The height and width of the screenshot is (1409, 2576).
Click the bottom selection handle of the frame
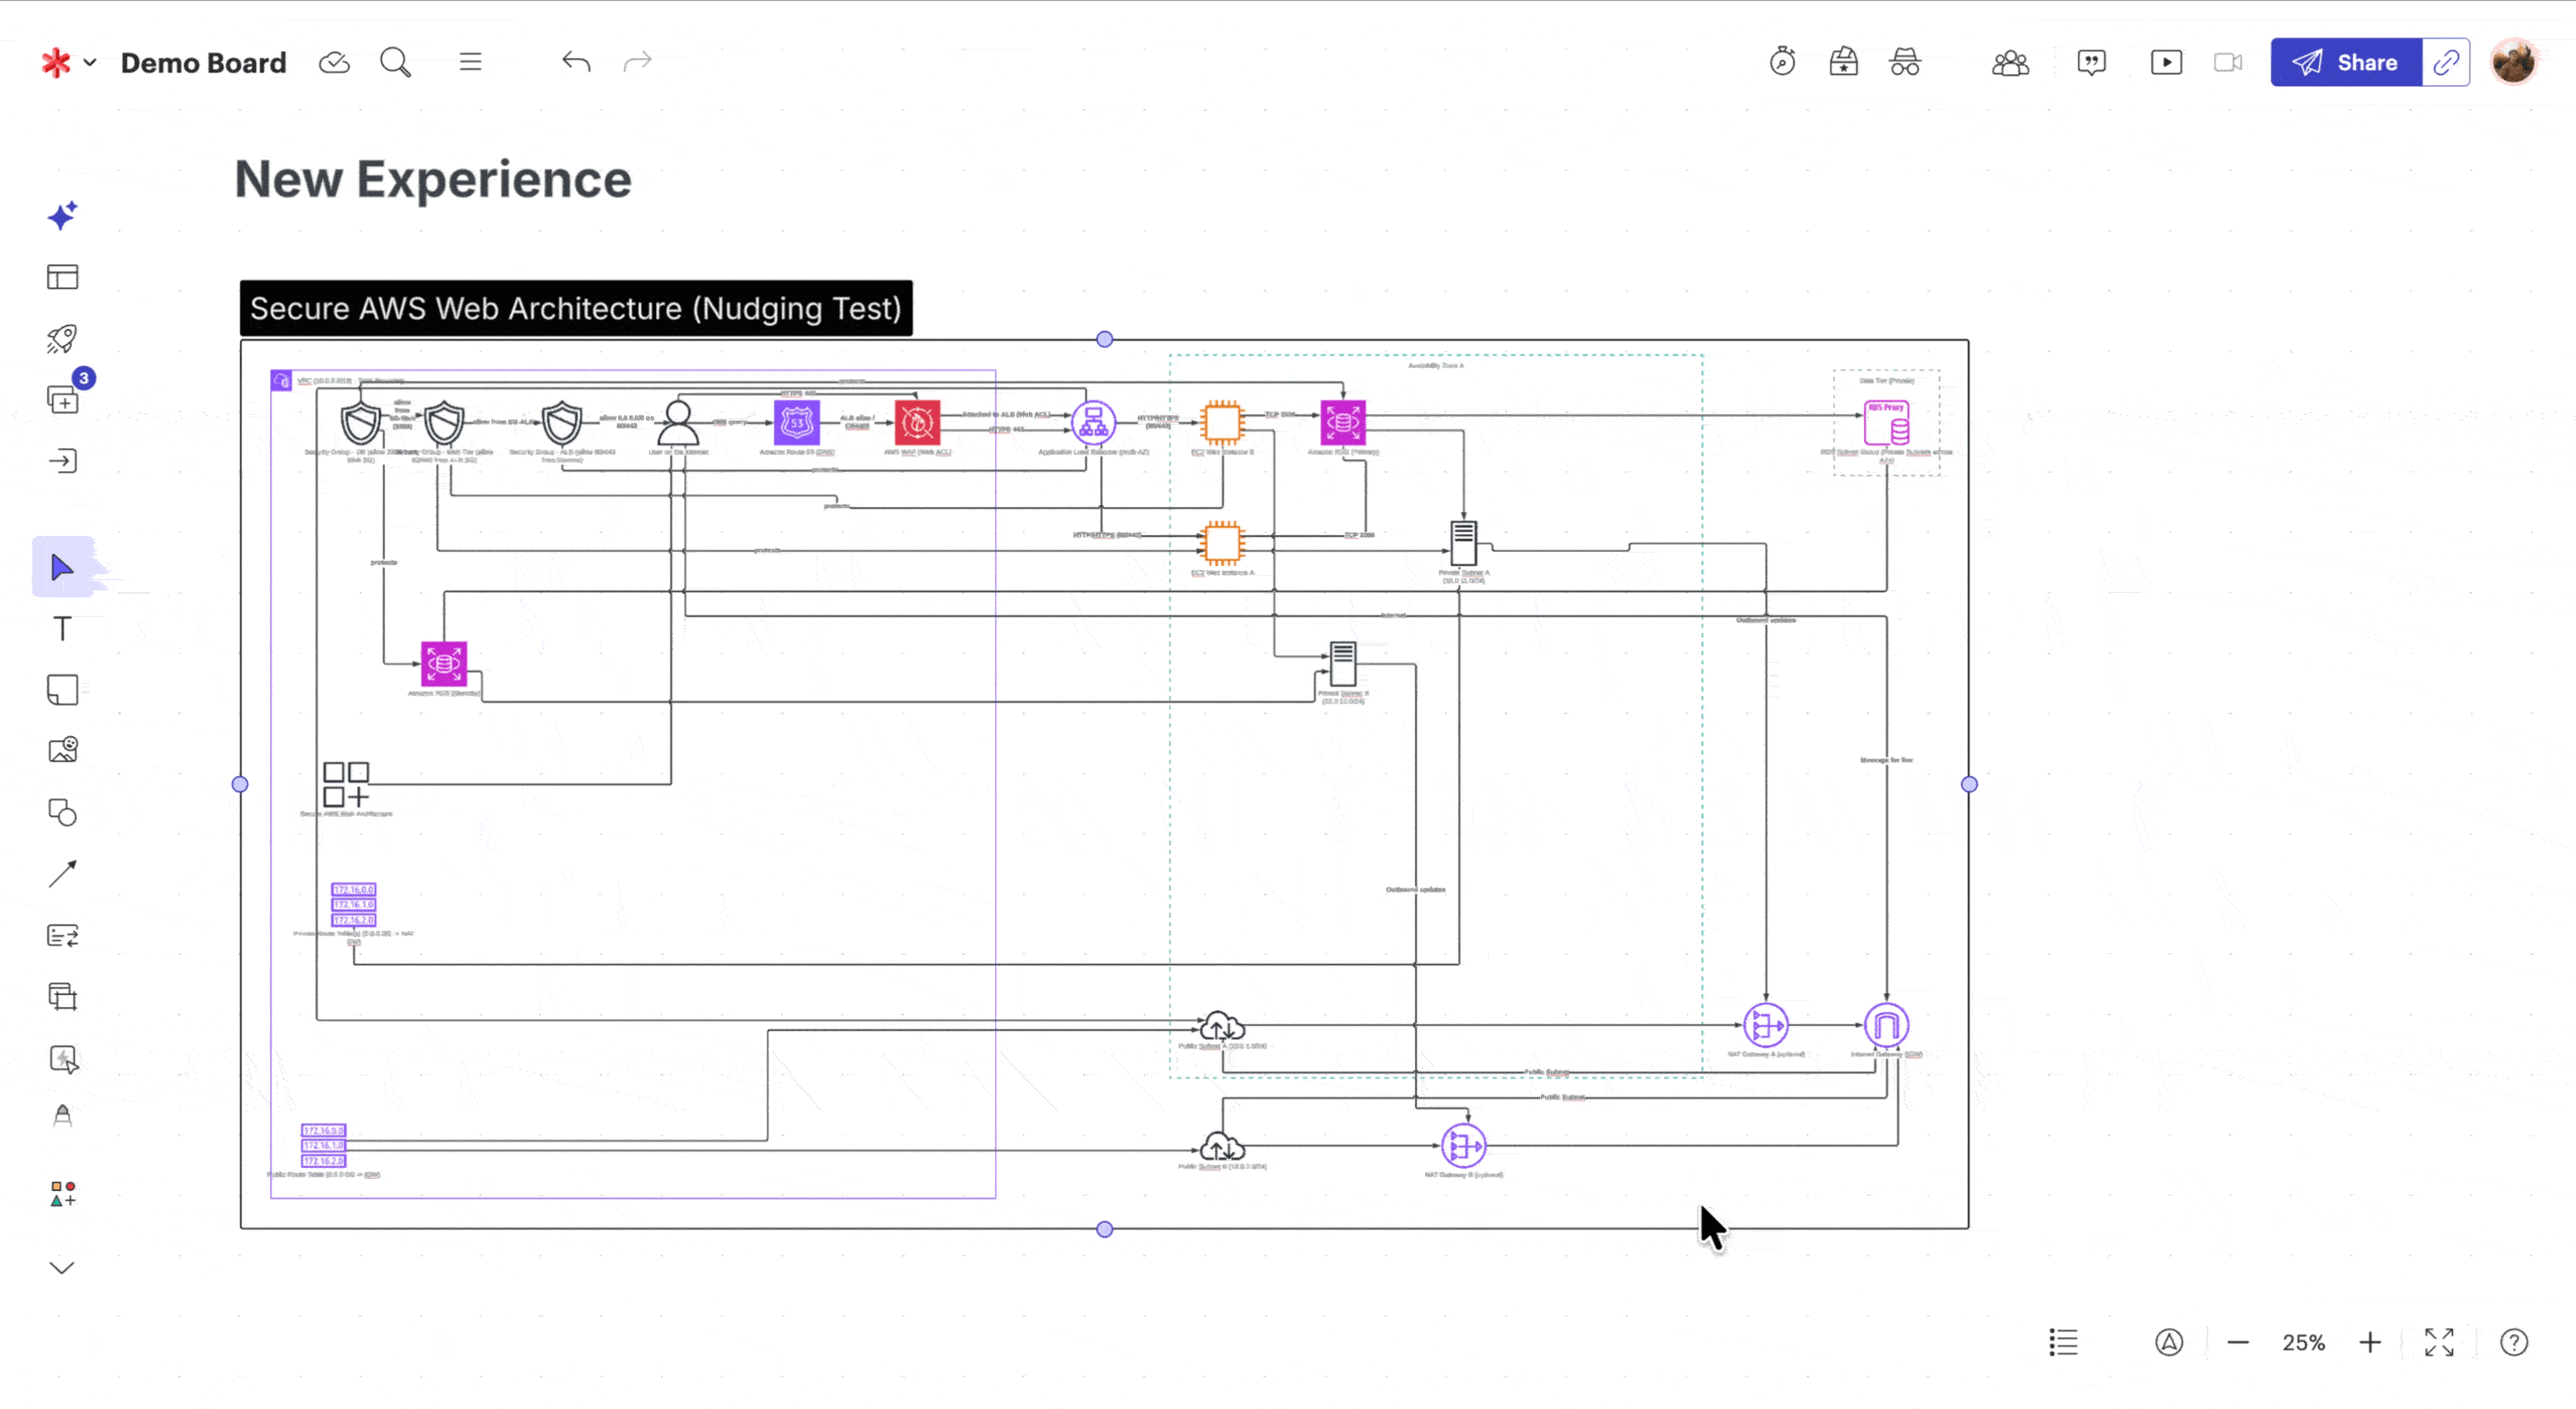[x=1104, y=1229]
